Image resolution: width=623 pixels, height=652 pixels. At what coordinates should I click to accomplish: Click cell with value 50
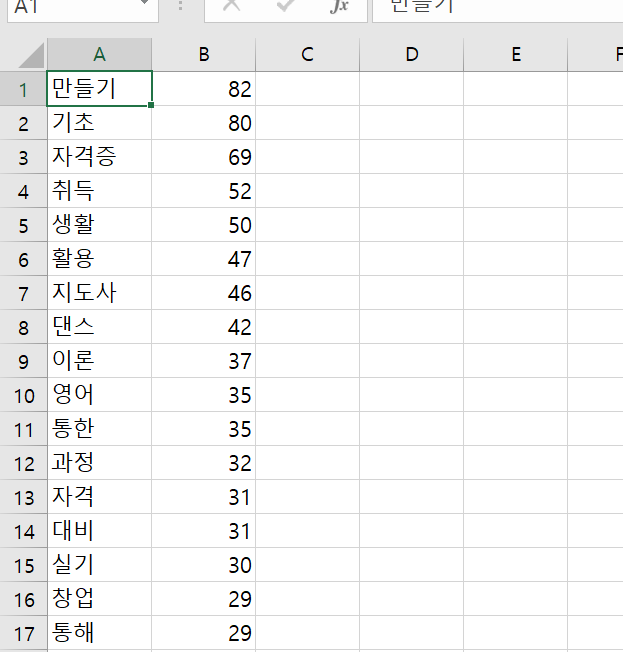(x=203, y=225)
